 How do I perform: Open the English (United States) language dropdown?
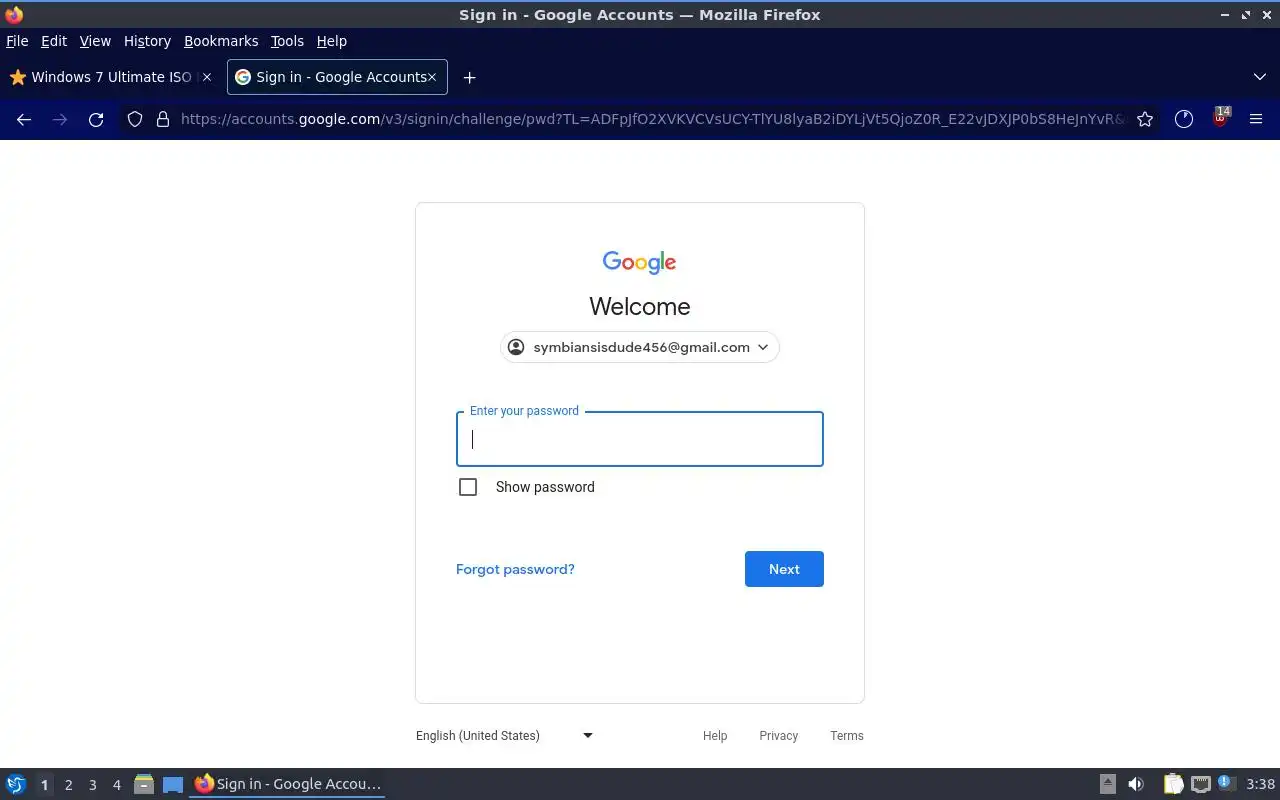pyautogui.click(x=504, y=736)
